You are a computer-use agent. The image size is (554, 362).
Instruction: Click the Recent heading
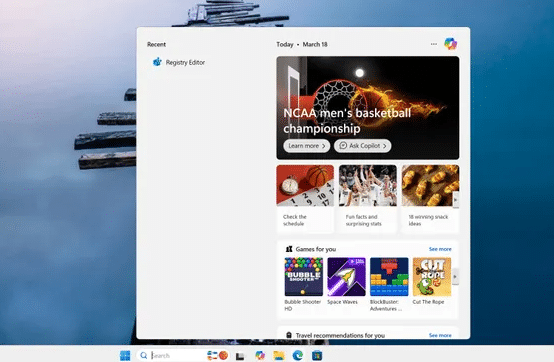tap(156, 44)
